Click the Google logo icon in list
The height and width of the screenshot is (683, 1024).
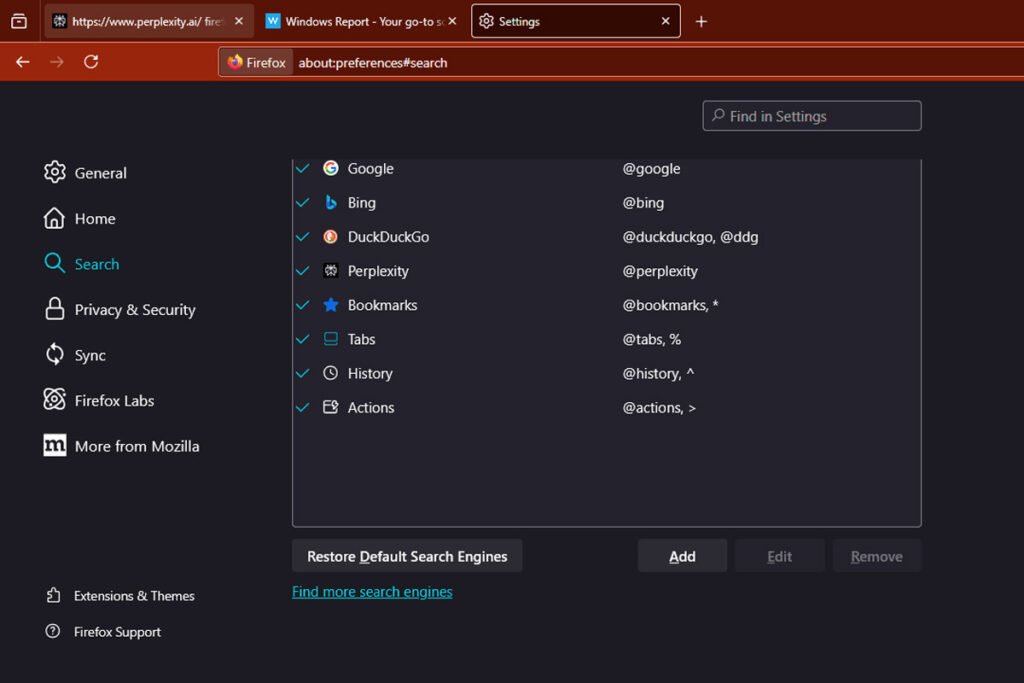(330, 168)
